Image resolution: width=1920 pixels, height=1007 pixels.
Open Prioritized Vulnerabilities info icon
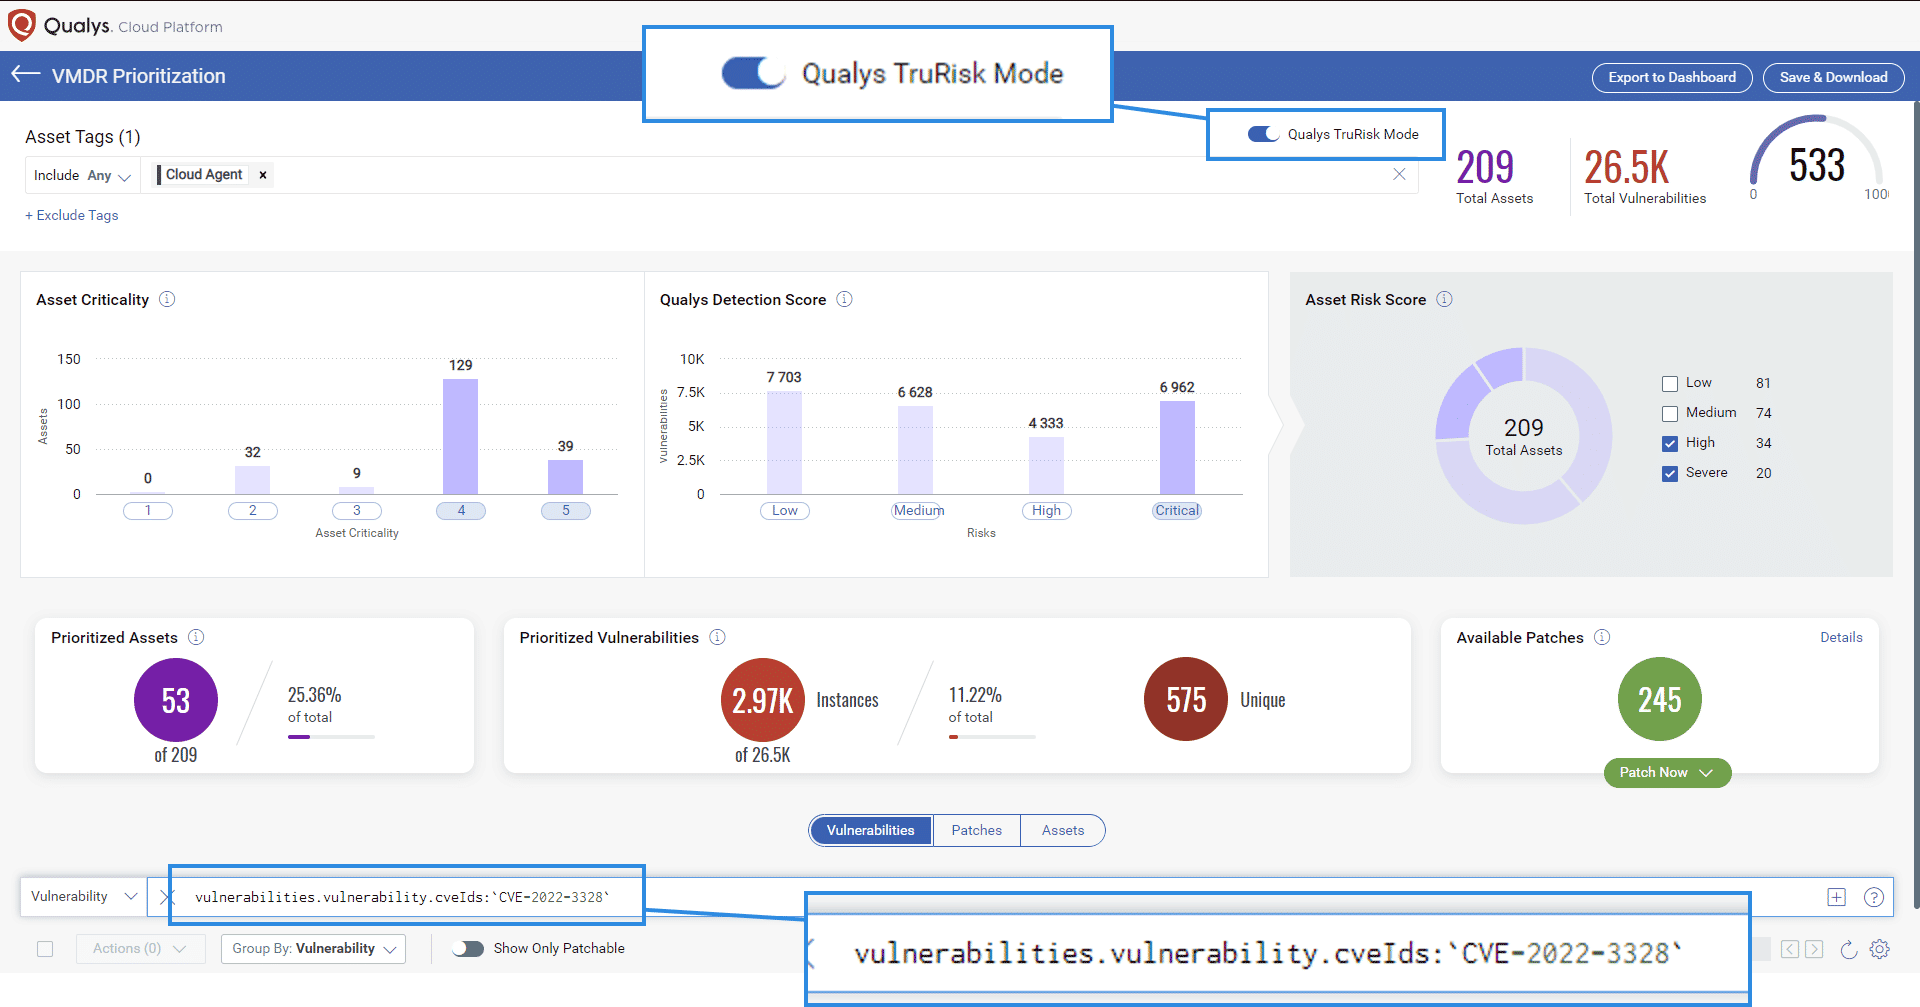(x=717, y=637)
